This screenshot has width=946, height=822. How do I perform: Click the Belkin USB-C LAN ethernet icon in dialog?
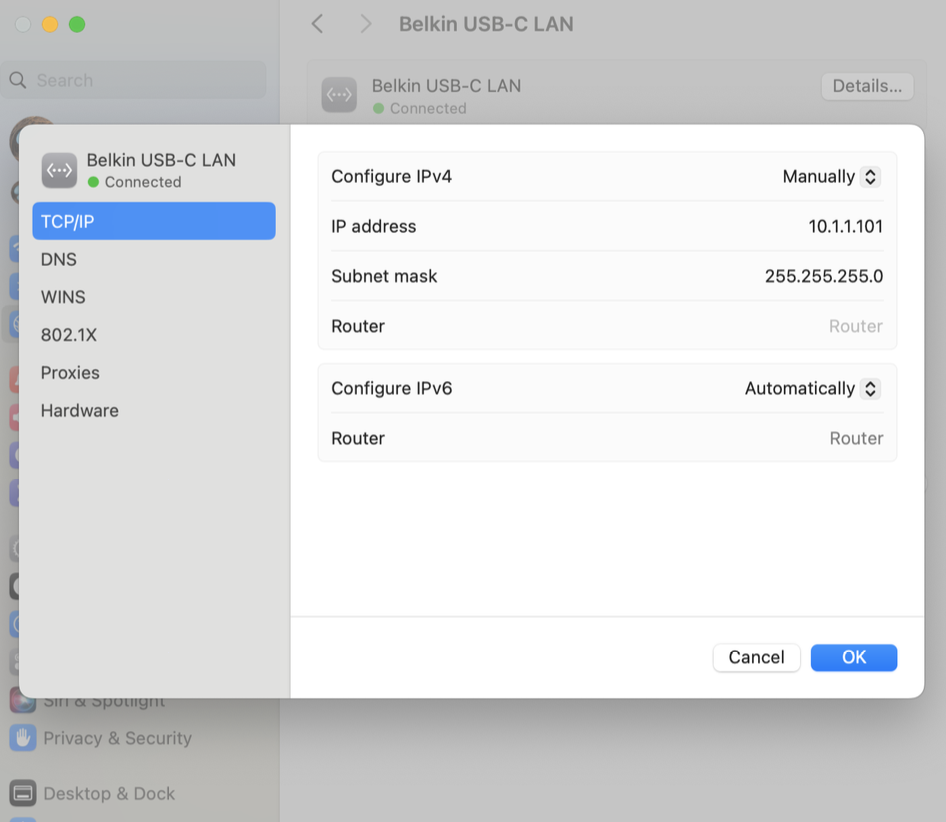pos(59,170)
